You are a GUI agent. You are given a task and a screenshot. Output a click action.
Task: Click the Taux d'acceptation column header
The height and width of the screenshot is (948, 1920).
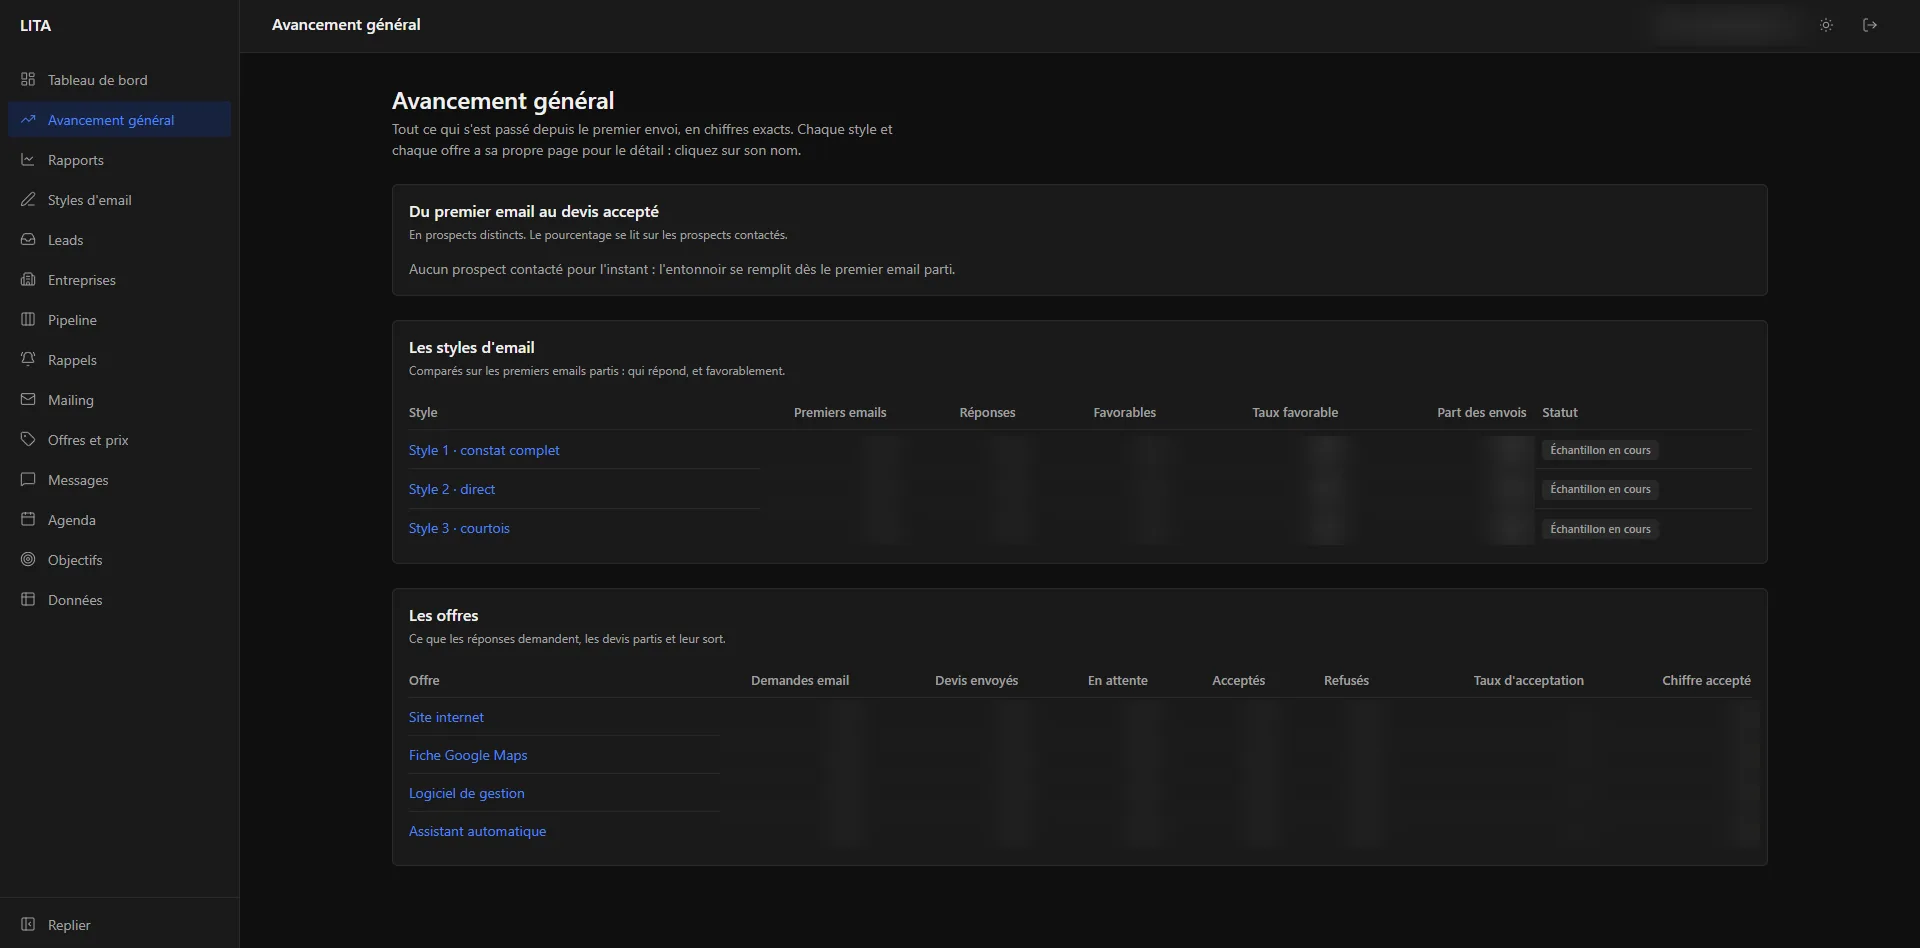point(1529,681)
